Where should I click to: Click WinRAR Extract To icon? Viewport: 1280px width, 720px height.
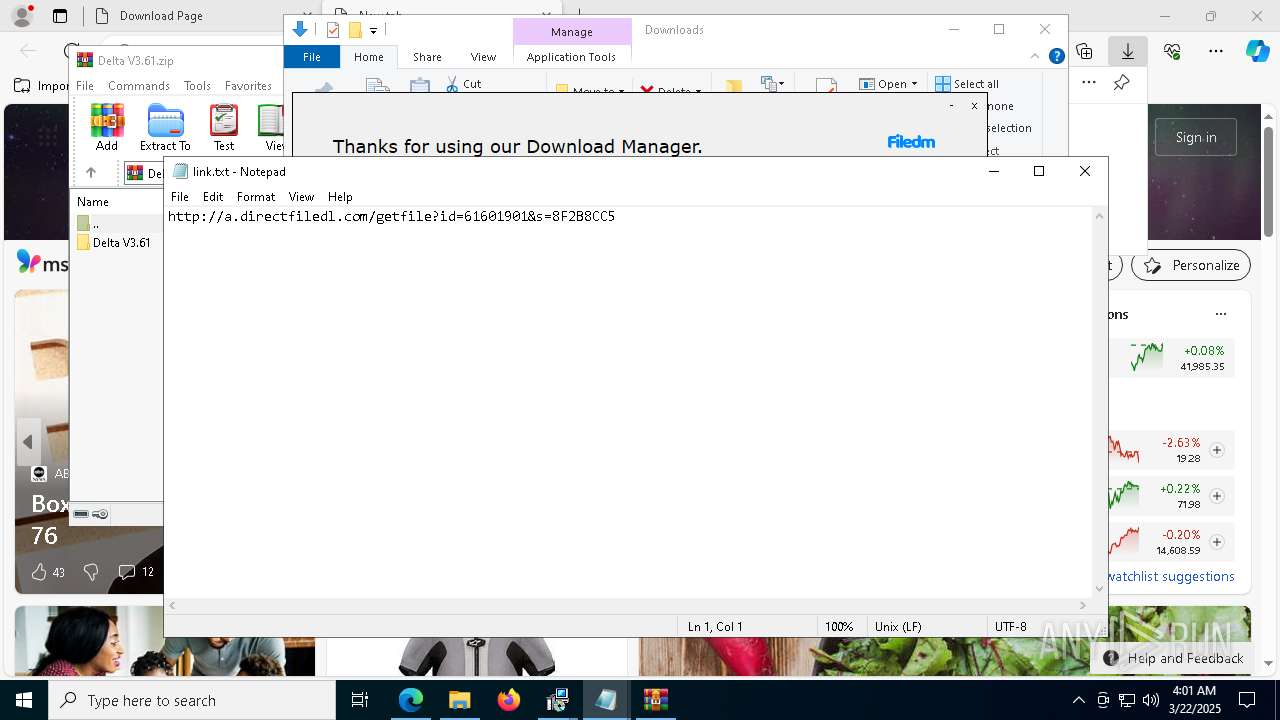click(x=165, y=127)
